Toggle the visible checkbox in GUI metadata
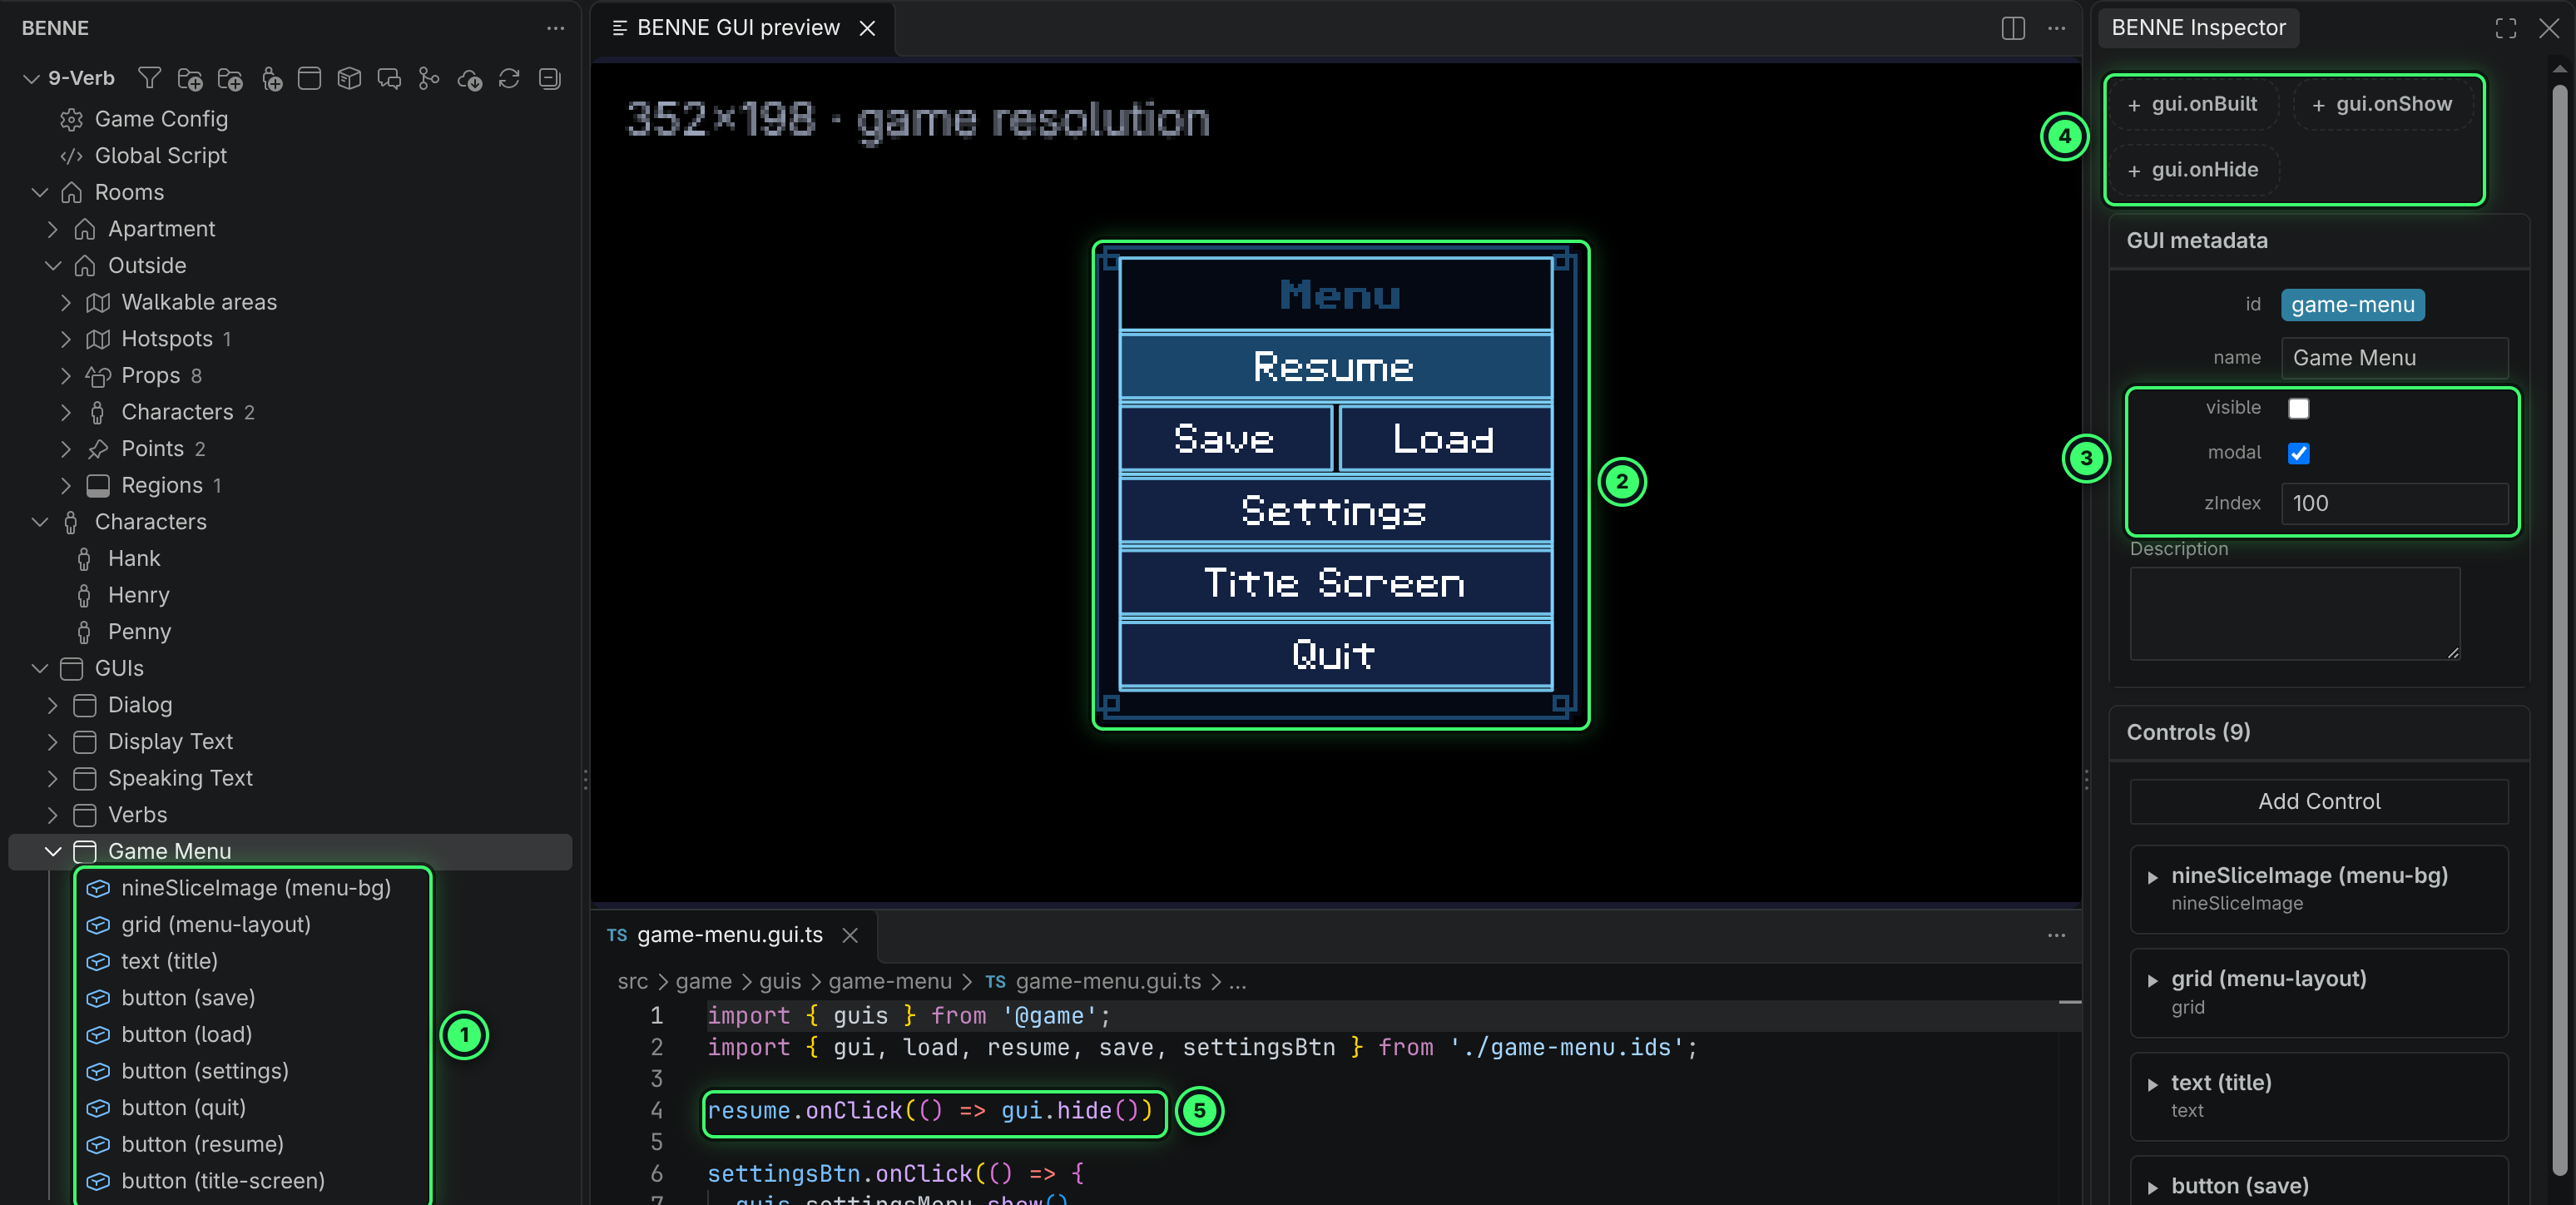The width and height of the screenshot is (2576, 1205). click(x=2299, y=408)
